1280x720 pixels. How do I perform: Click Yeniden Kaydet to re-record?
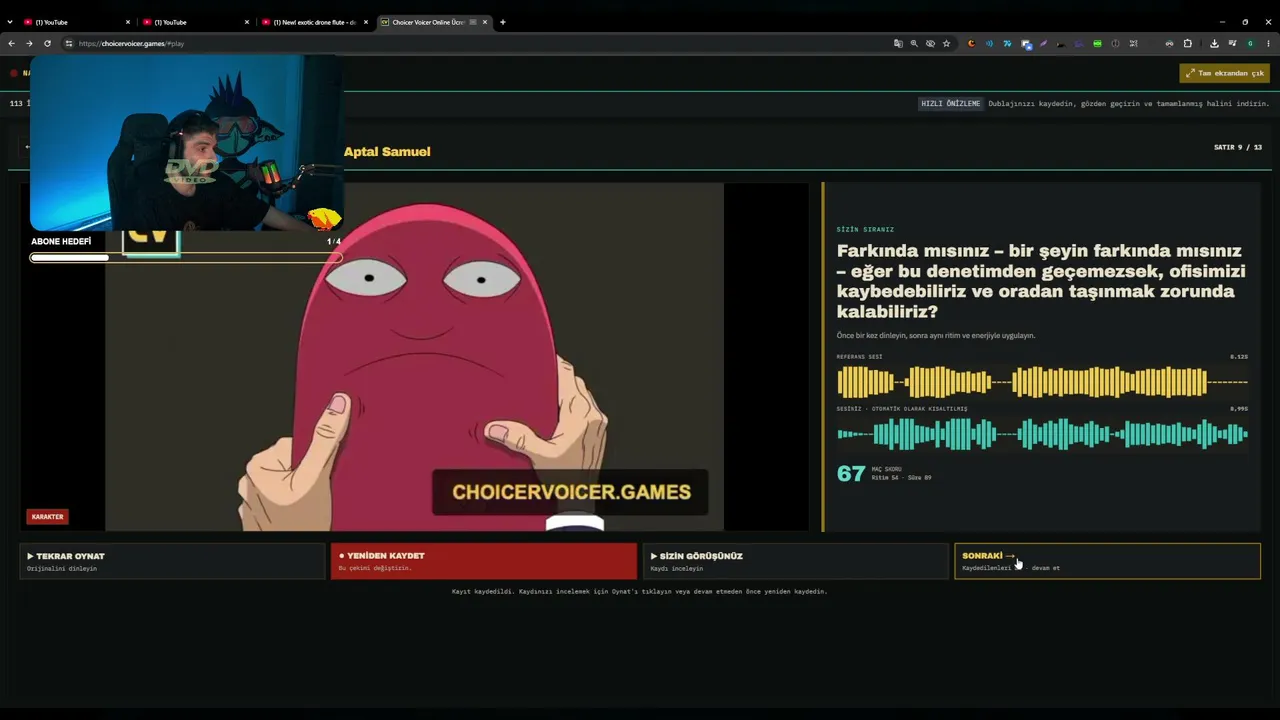pyautogui.click(x=484, y=561)
